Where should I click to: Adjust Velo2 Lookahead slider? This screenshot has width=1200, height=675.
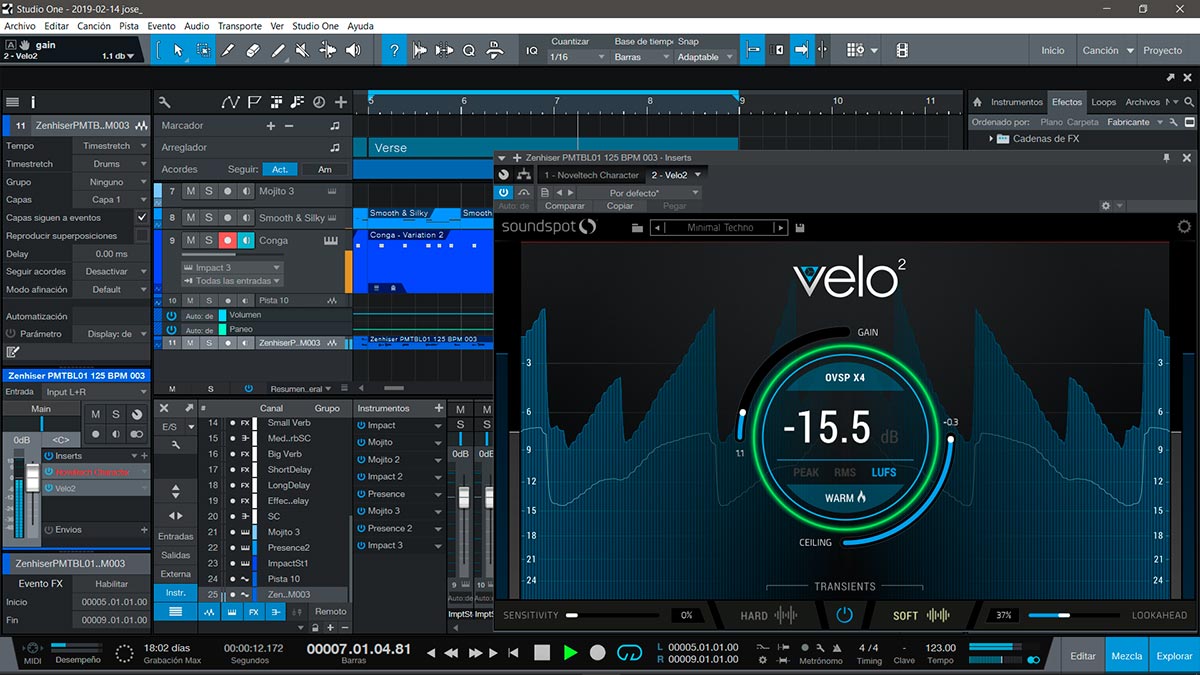[1075, 616]
